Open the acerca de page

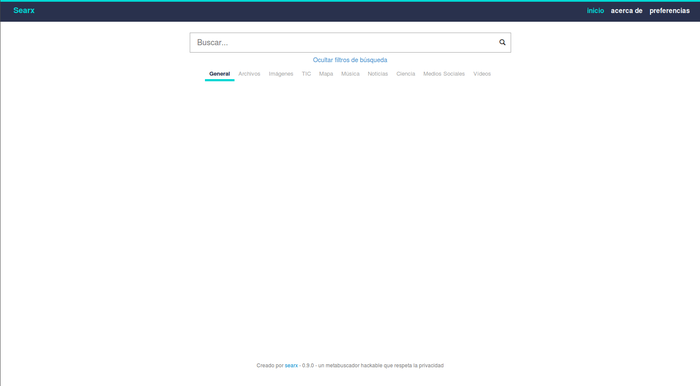(626, 11)
